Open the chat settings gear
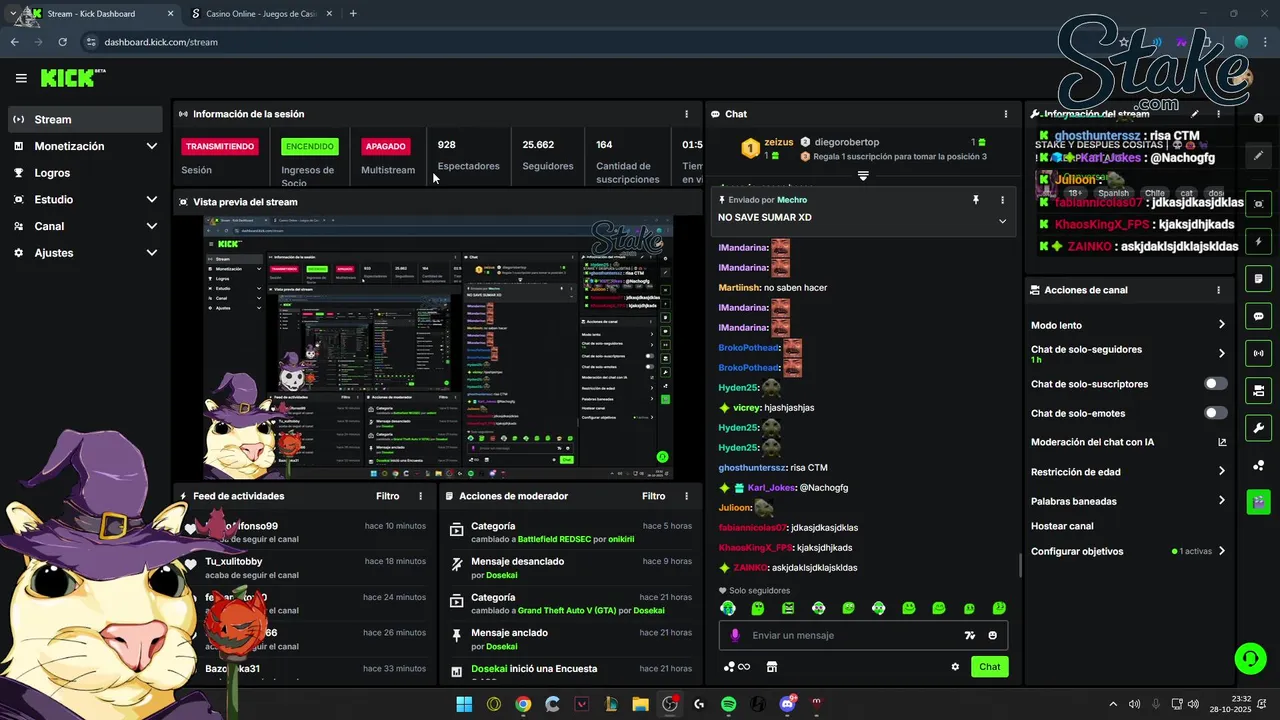 pos(955,667)
